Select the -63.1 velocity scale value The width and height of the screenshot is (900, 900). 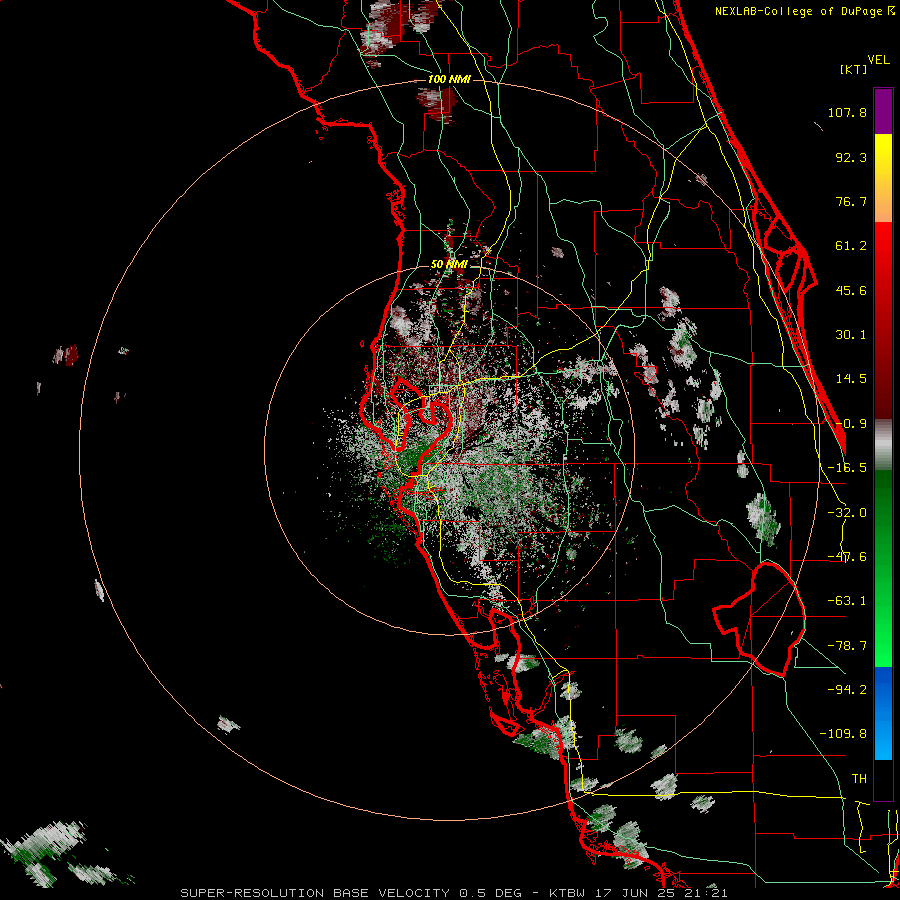tap(847, 601)
